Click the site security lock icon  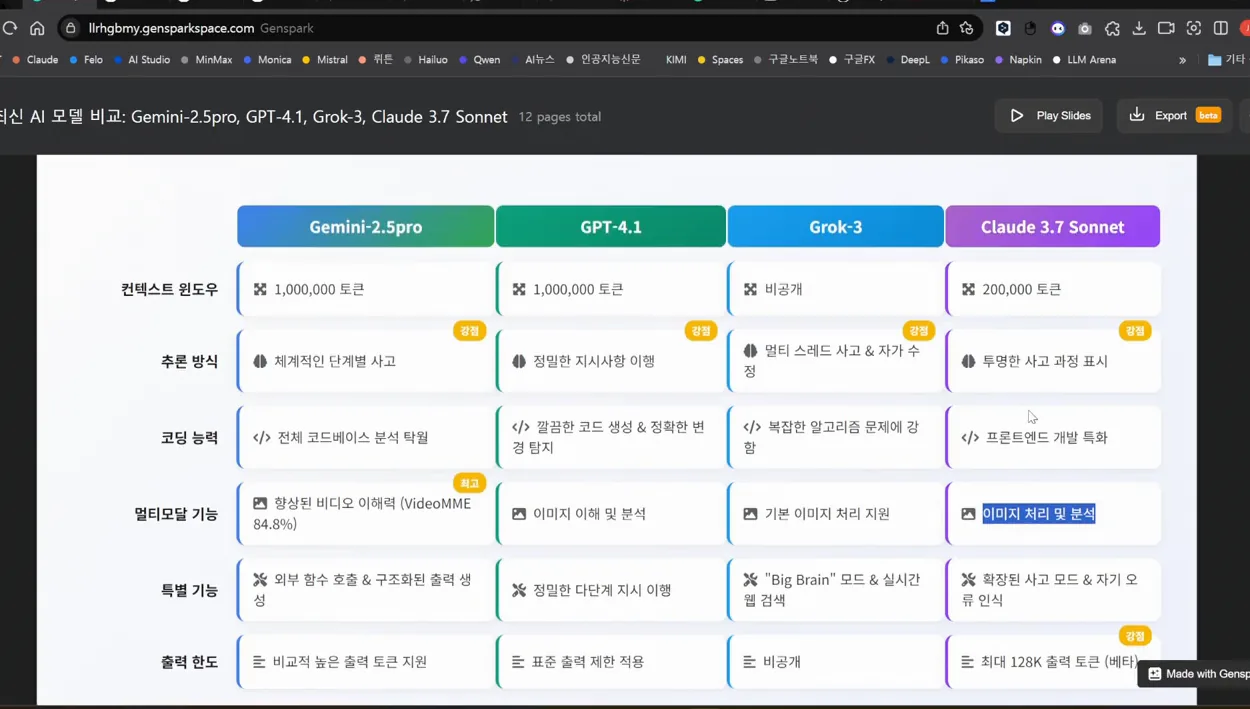pyautogui.click(x=70, y=28)
